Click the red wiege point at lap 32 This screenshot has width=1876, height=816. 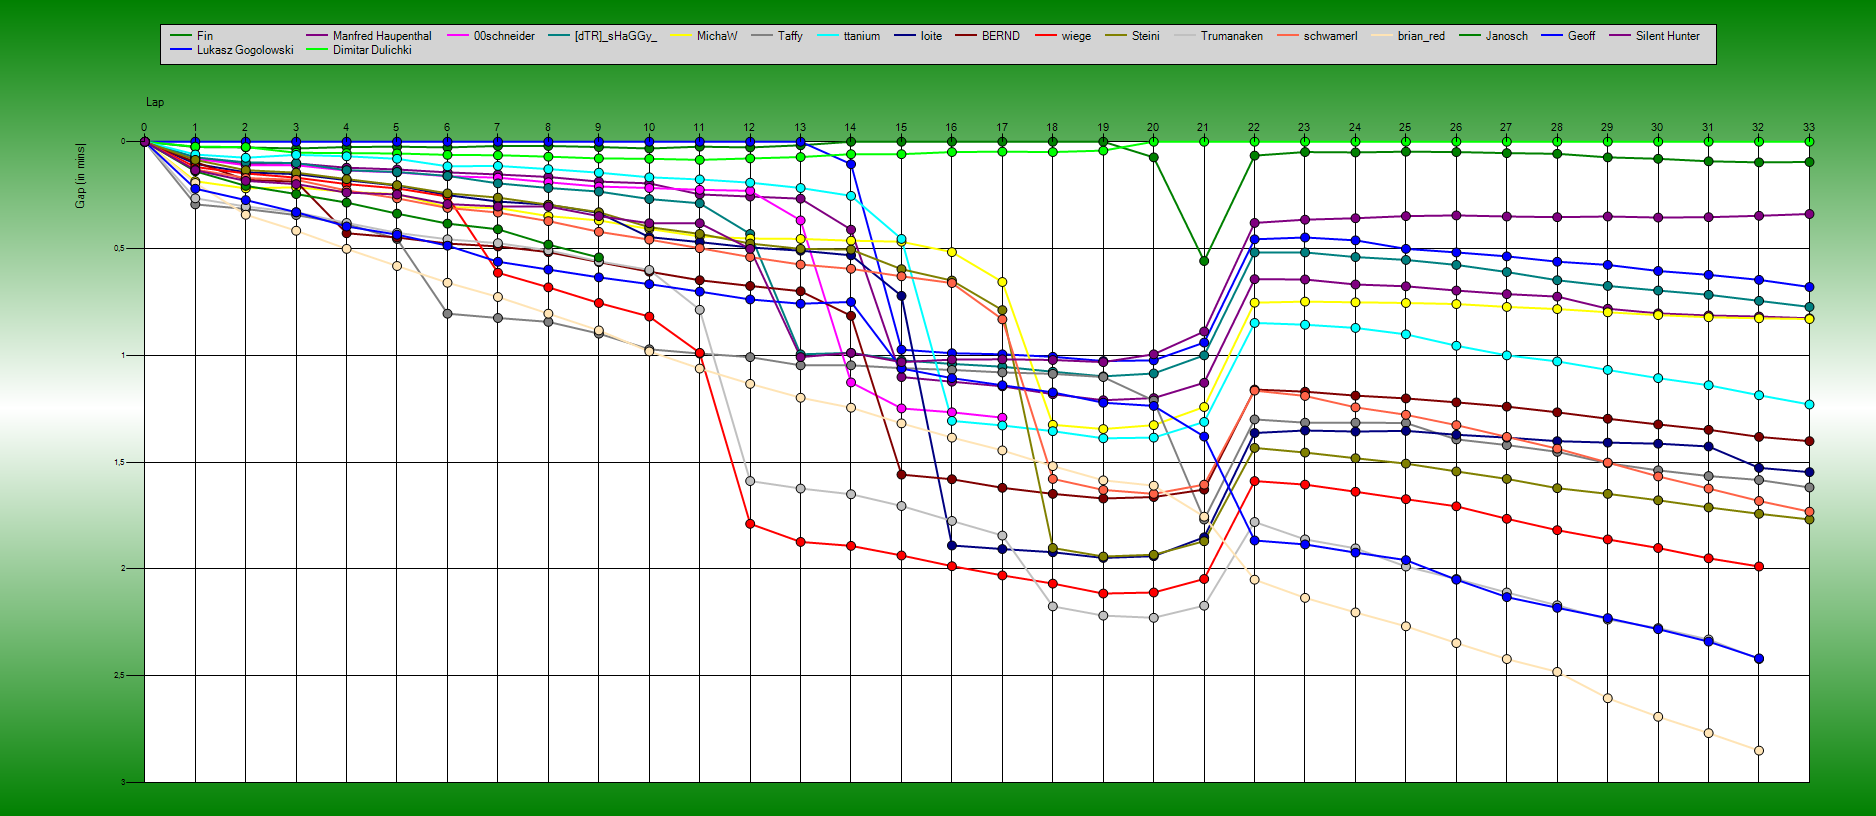click(1759, 566)
